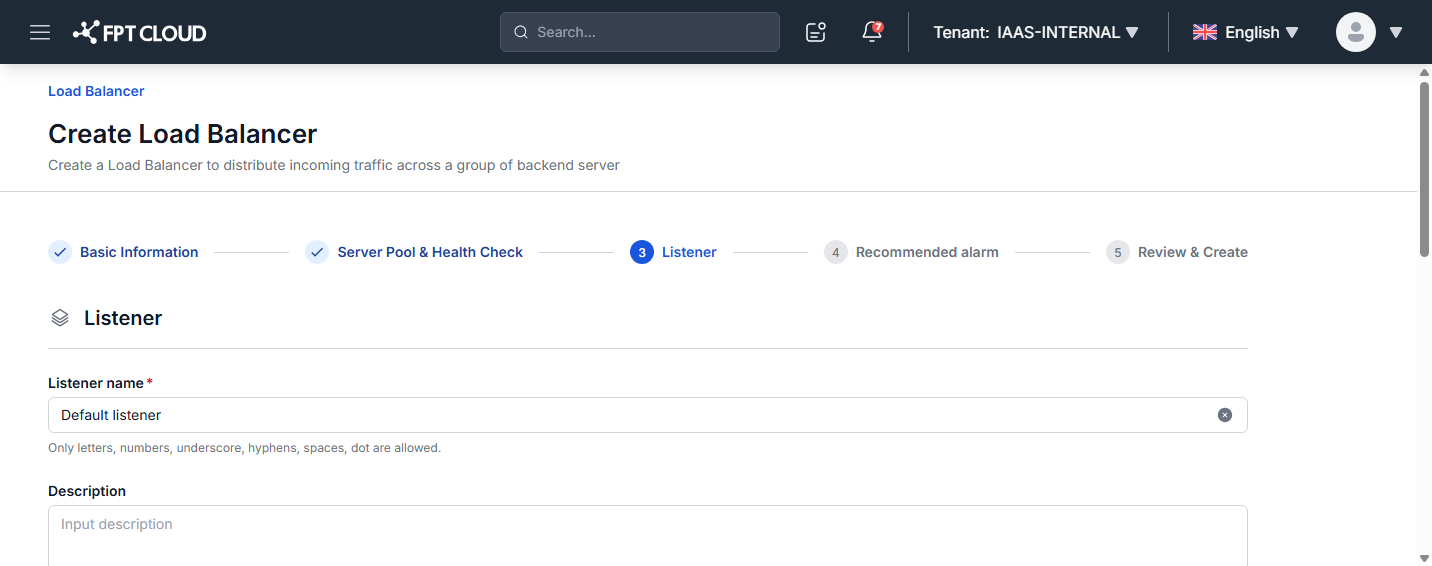Viewport: 1432px width, 566px height.
Task: Jump to Review & Create step
Action: 1177,252
